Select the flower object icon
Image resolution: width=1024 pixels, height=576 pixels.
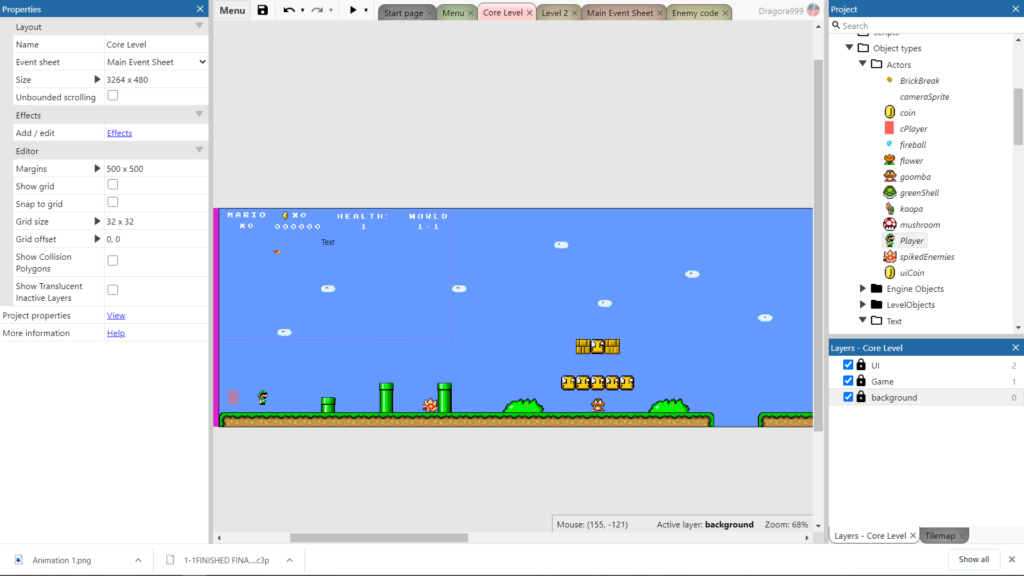pyautogui.click(x=889, y=161)
